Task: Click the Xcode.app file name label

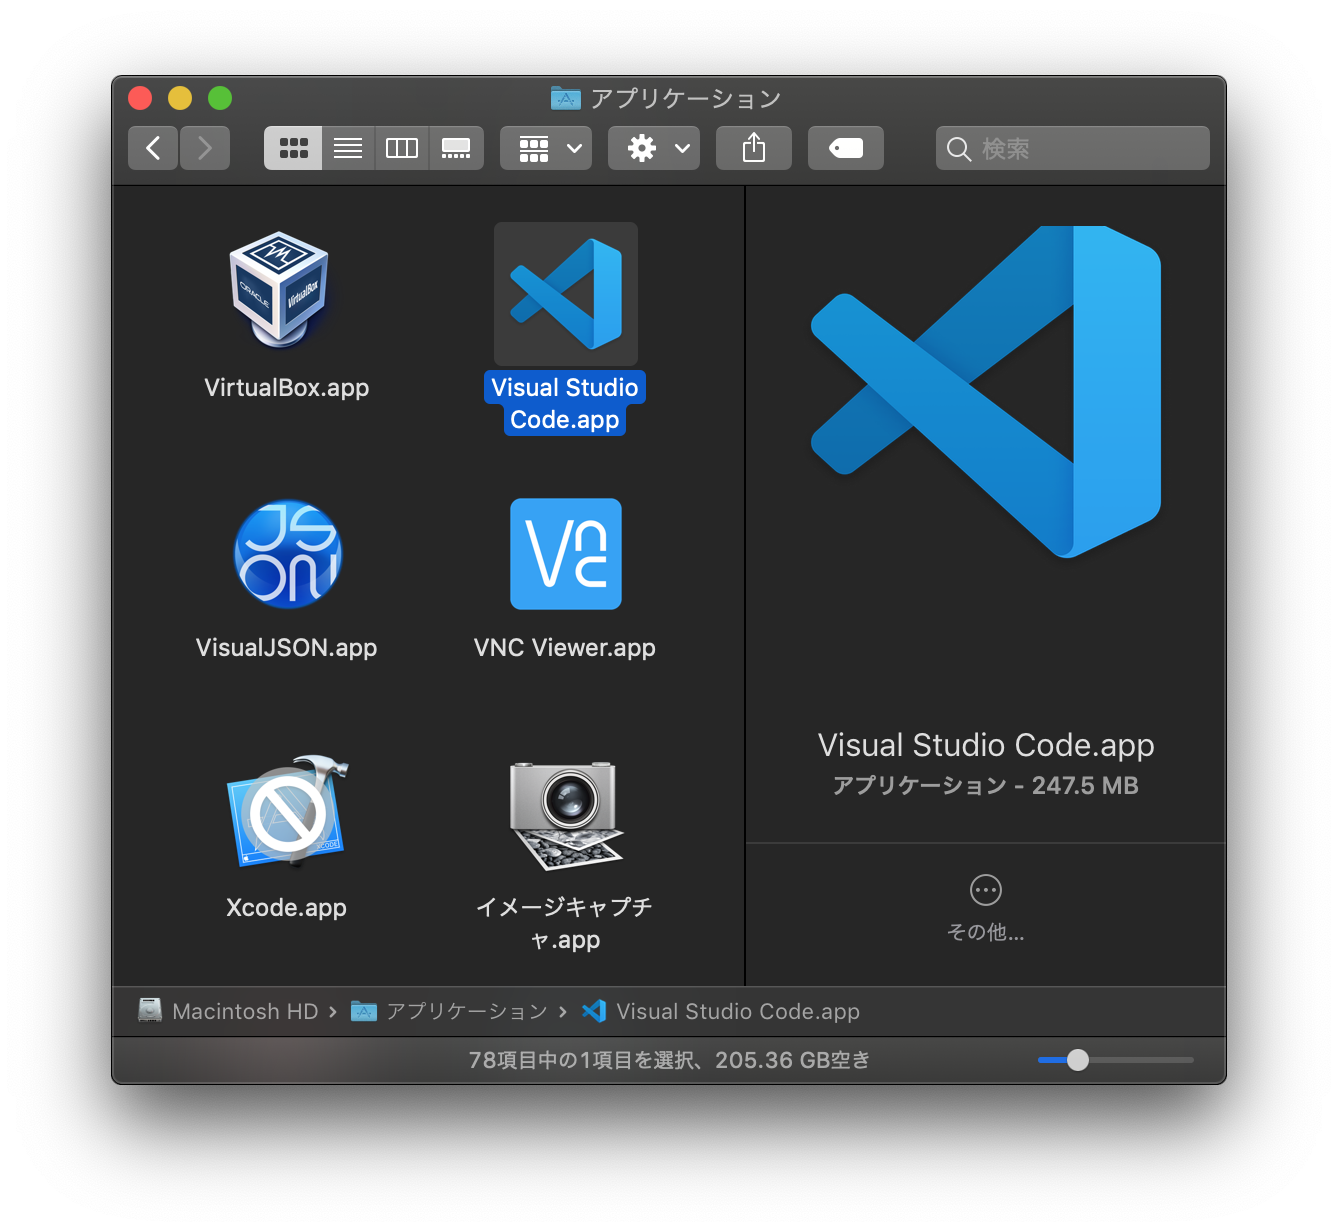Action: coord(287,908)
